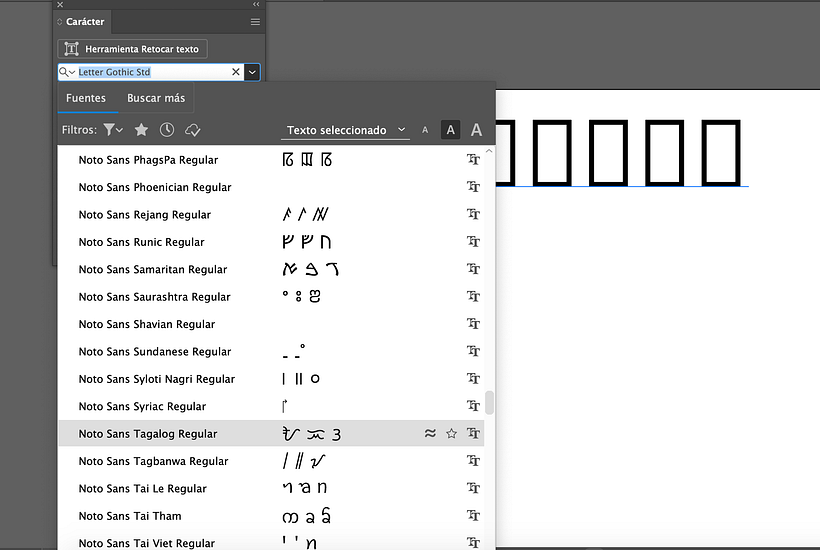Close the Carácter panel
Viewport: 820px width, 550px height.
[x=60, y=4]
